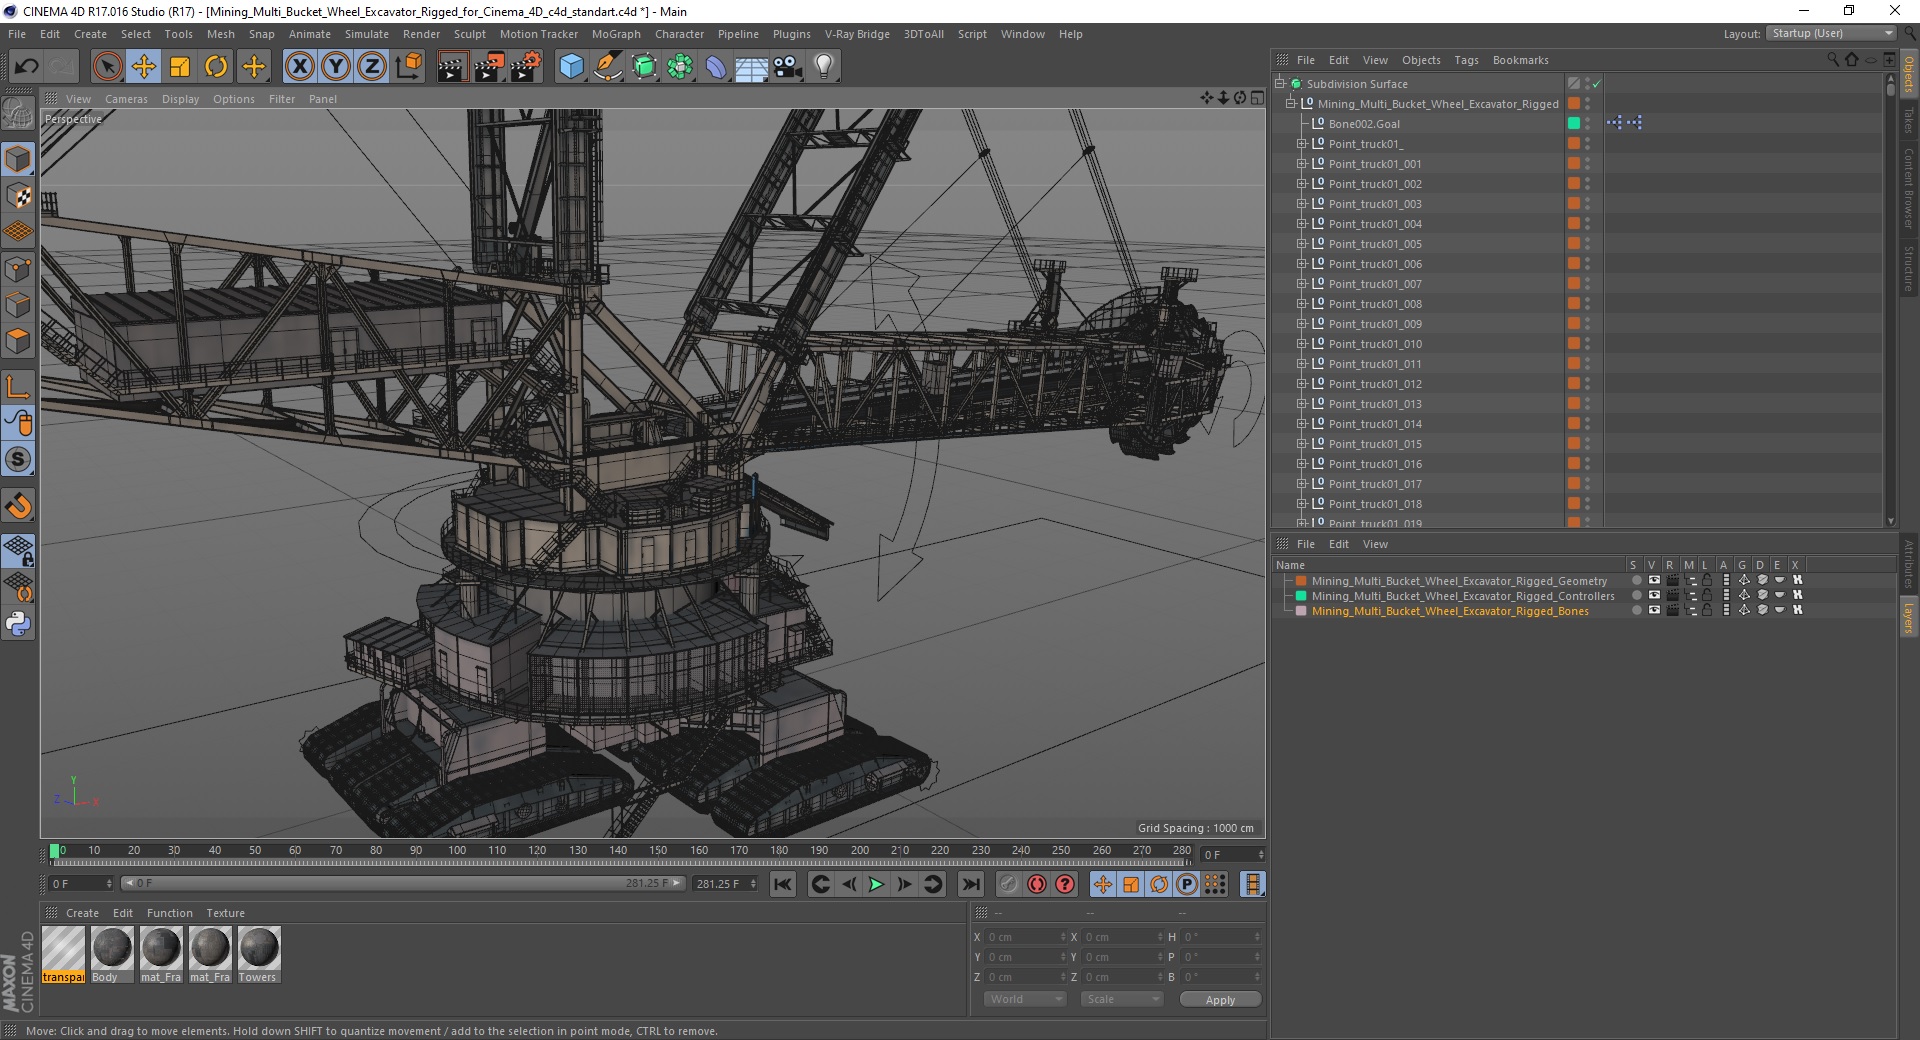Render active view clapperboard icon
Screen dimensions: 1920x1040
453,67
